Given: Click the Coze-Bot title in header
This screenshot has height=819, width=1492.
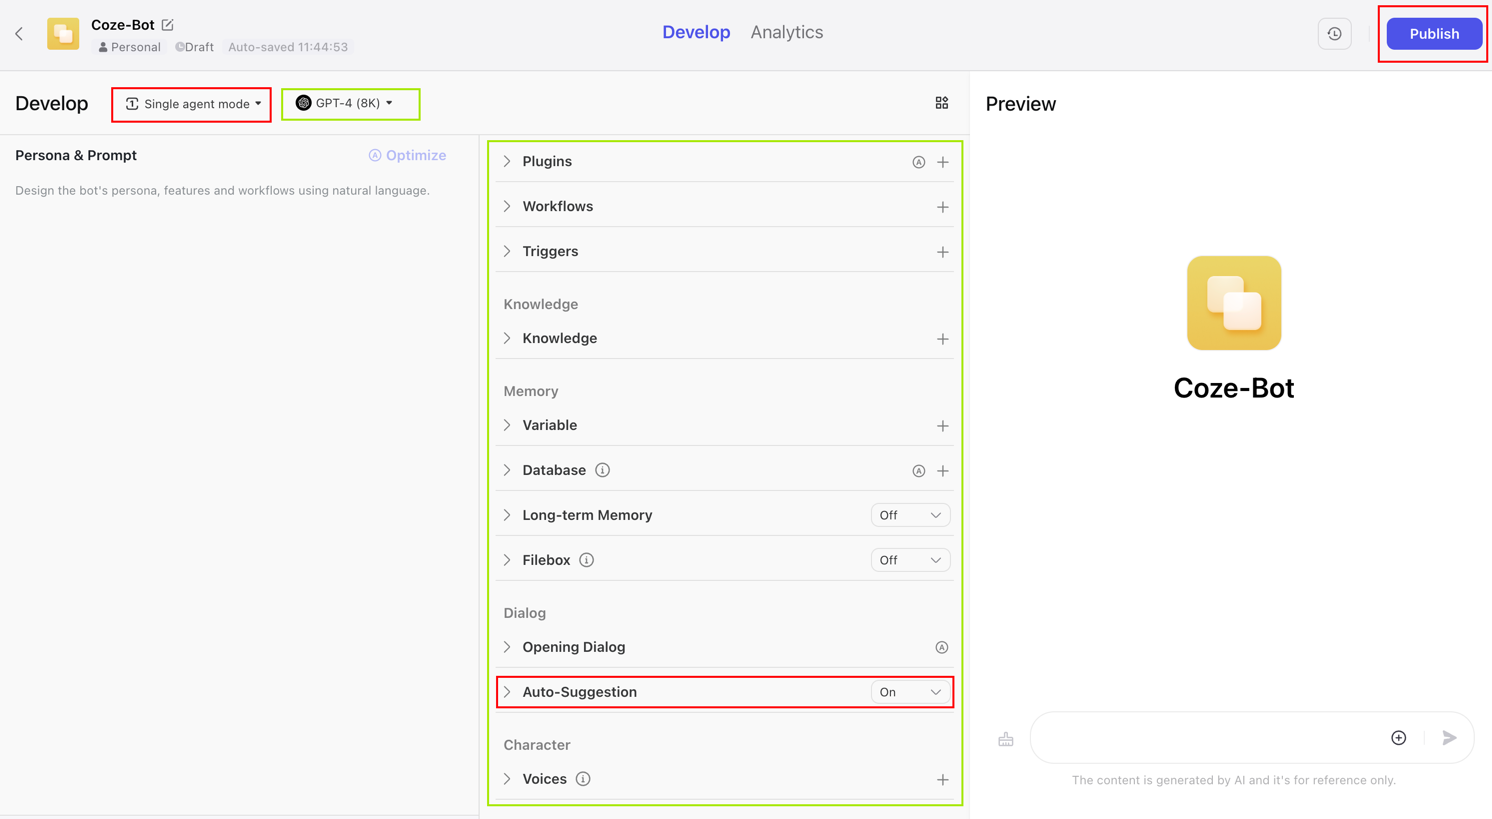Looking at the screenshot, I should pyautogui.click(x=122, y=25).
